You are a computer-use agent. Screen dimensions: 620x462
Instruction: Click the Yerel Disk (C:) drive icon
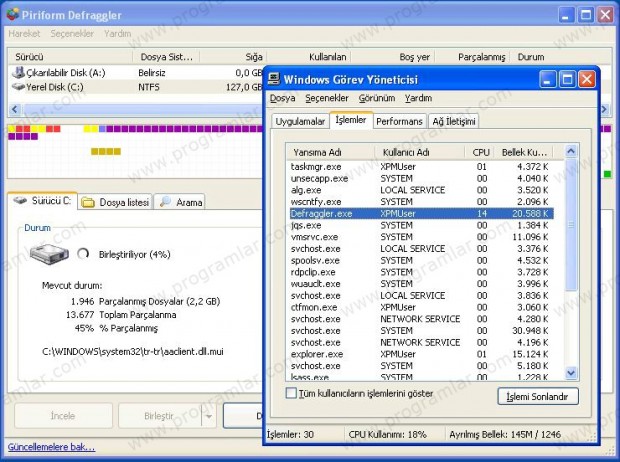tap(18, 87)
